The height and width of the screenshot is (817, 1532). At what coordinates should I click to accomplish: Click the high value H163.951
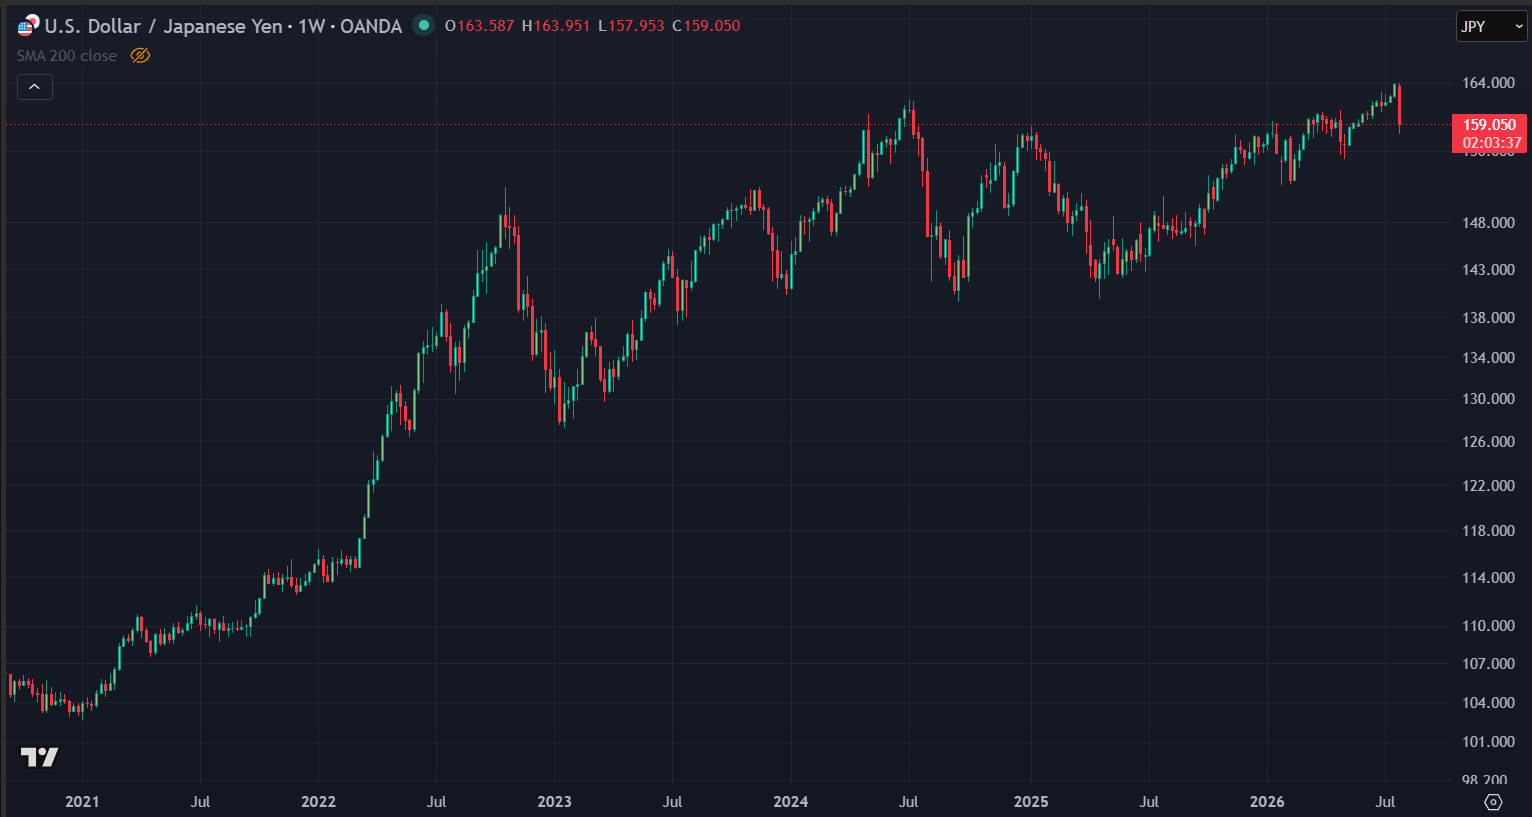click(556, 26)
